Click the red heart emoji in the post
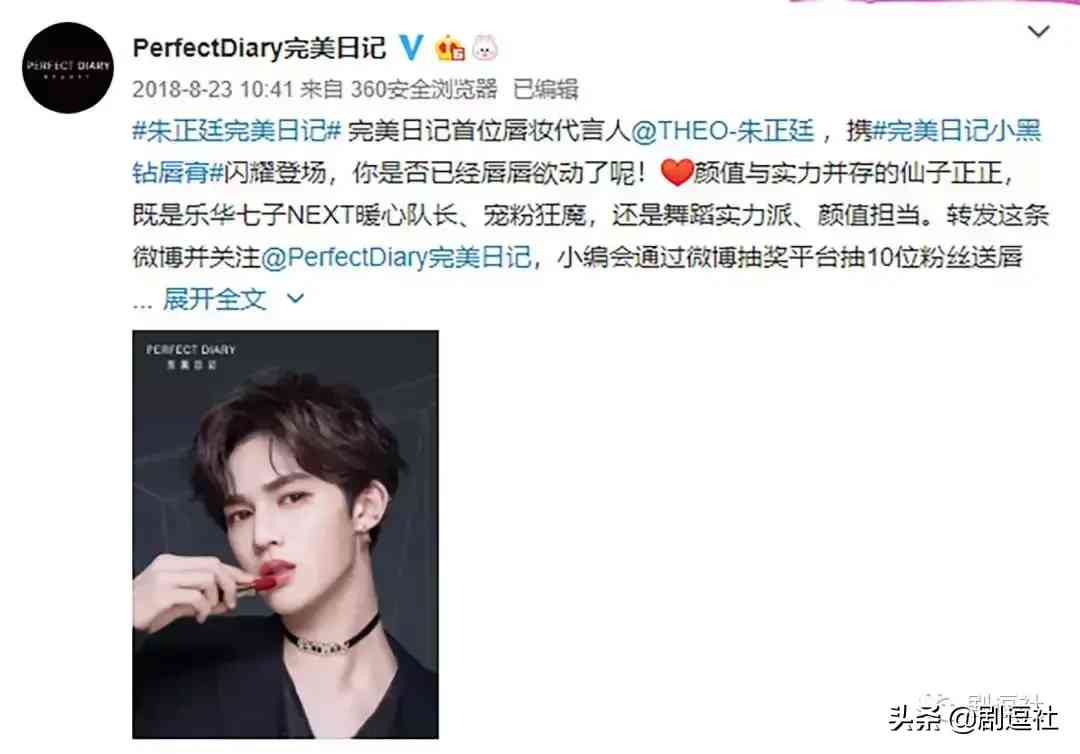The image size is (1080, 754). point(676,172)
